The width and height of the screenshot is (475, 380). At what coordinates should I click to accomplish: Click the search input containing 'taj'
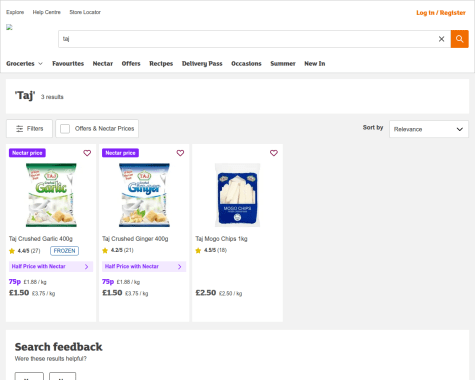[x=247, y=39]
